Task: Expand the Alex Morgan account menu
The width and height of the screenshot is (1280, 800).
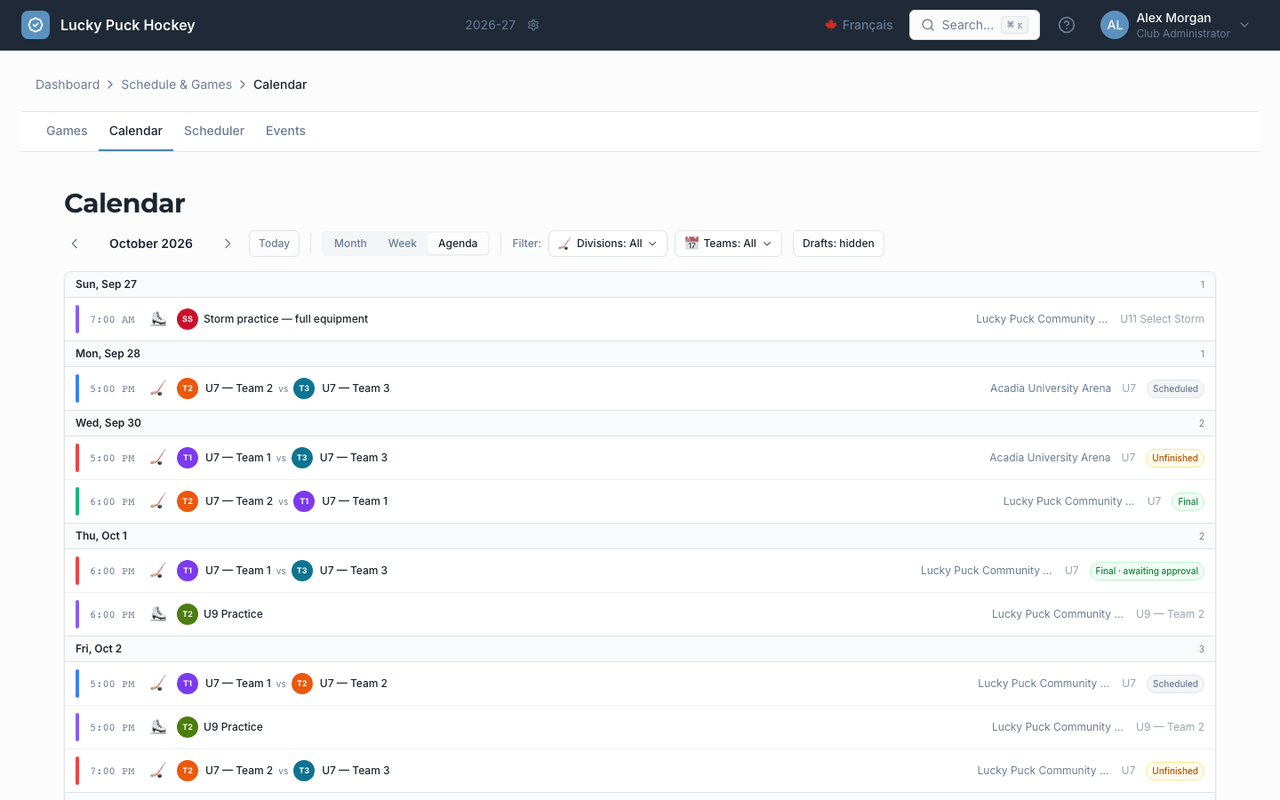Action: point(1175,25)
